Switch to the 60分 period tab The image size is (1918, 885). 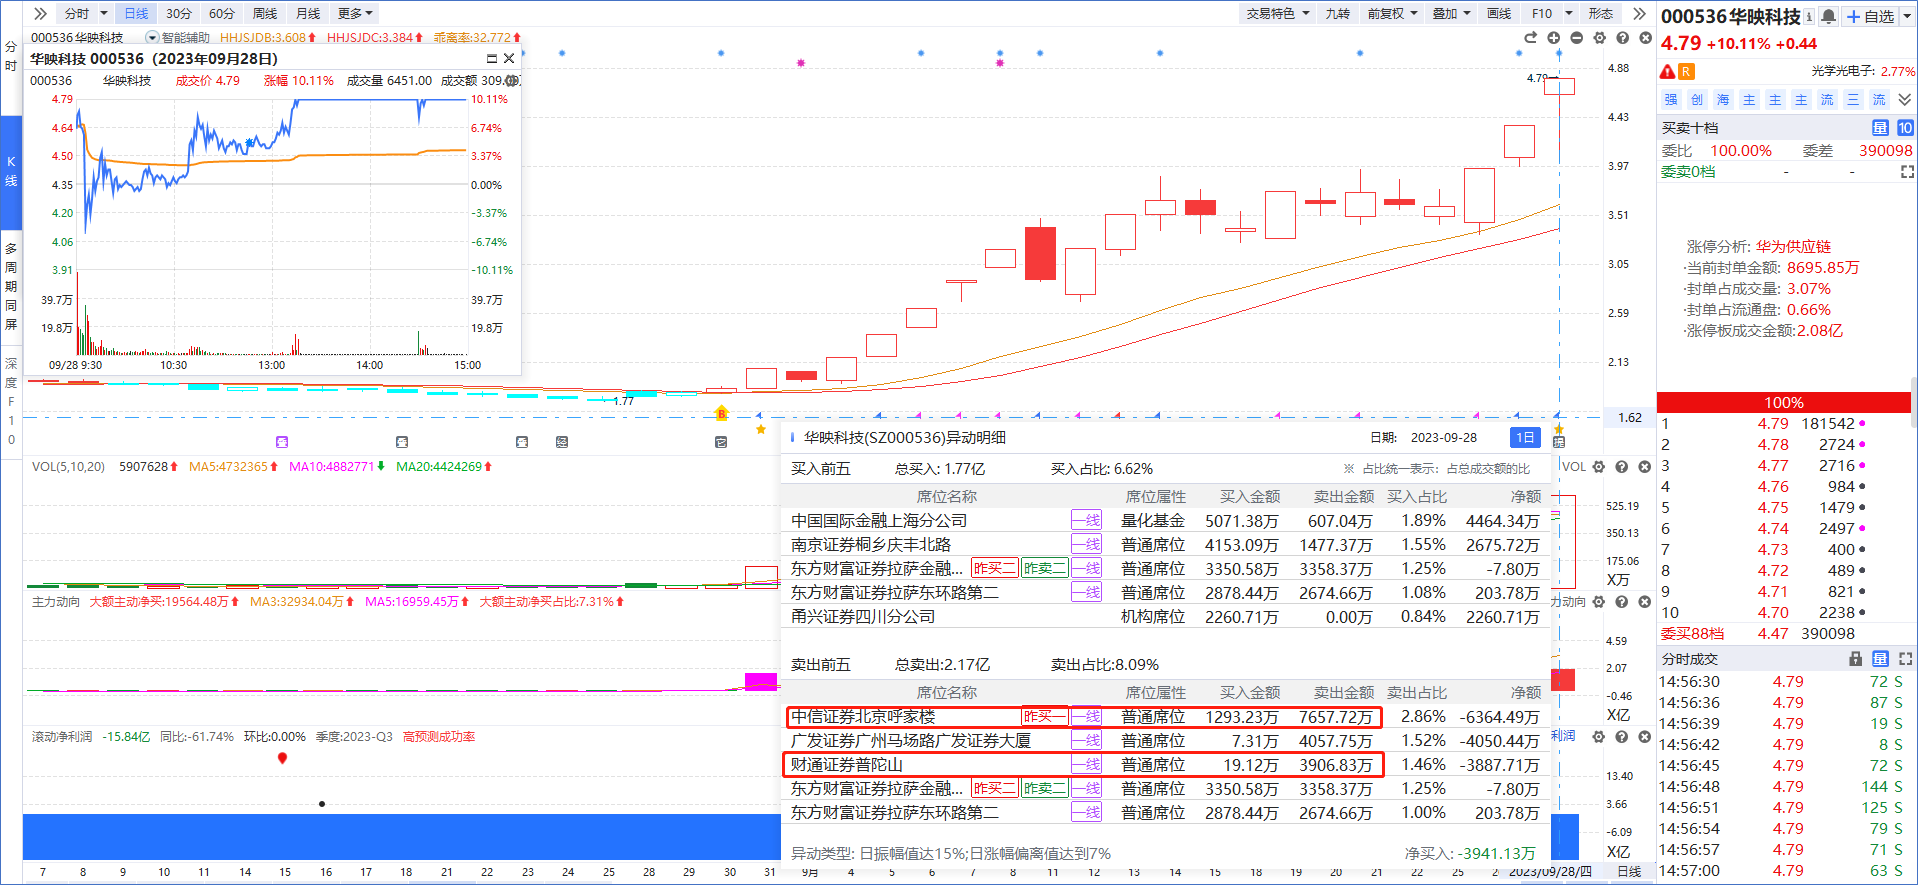(222, 13)
